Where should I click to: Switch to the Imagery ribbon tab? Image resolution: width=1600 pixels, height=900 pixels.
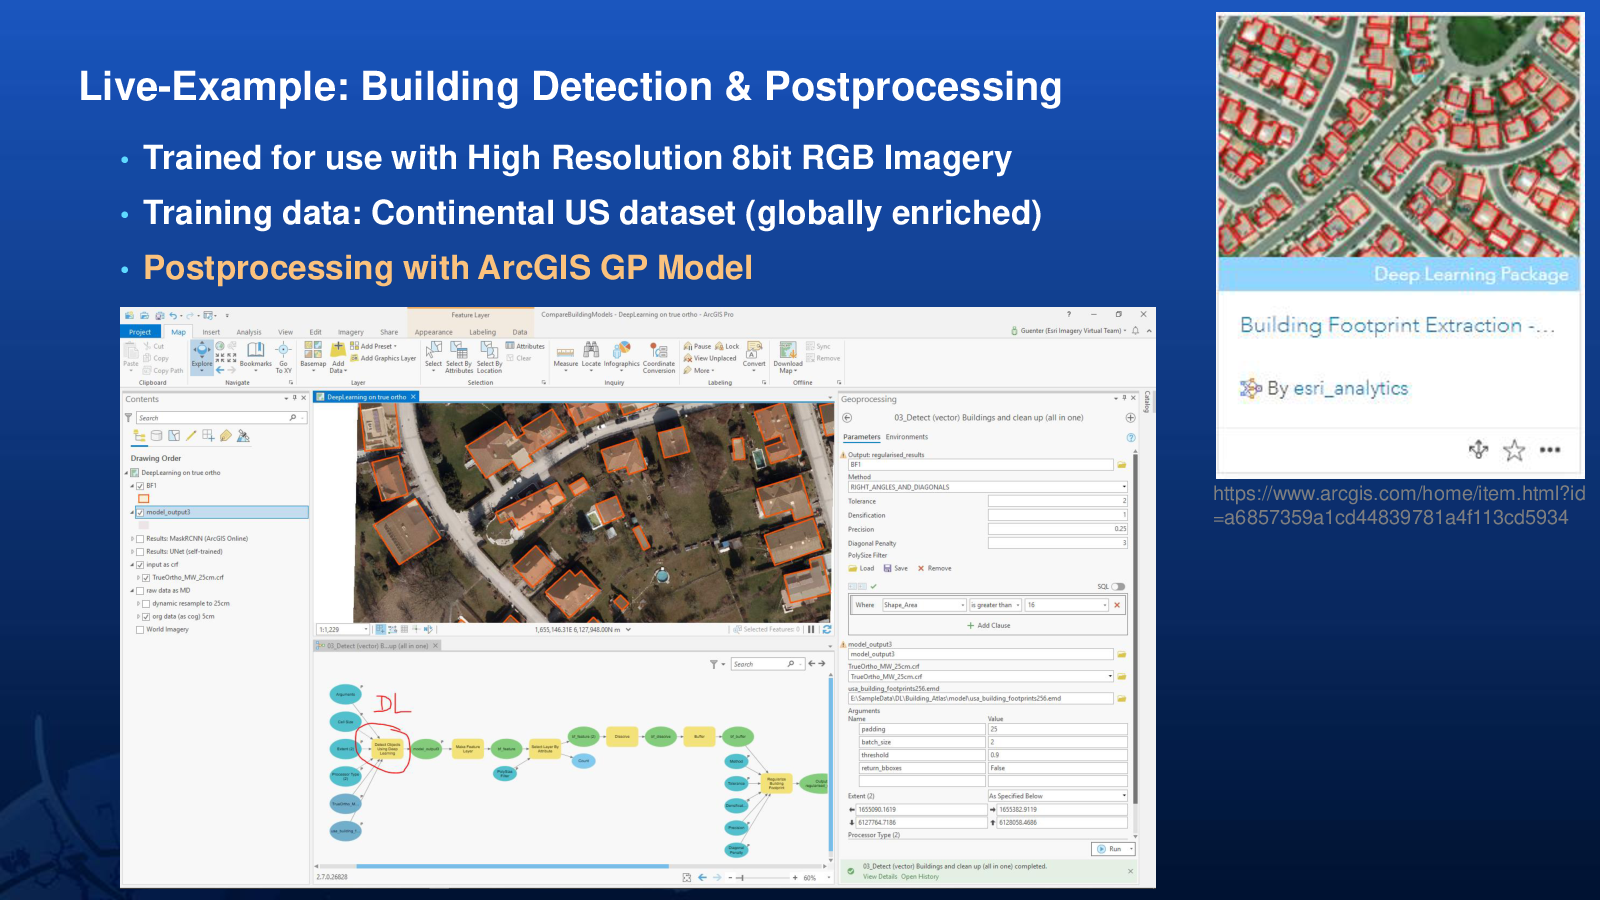pyautogui.click(x=350, y=332)
